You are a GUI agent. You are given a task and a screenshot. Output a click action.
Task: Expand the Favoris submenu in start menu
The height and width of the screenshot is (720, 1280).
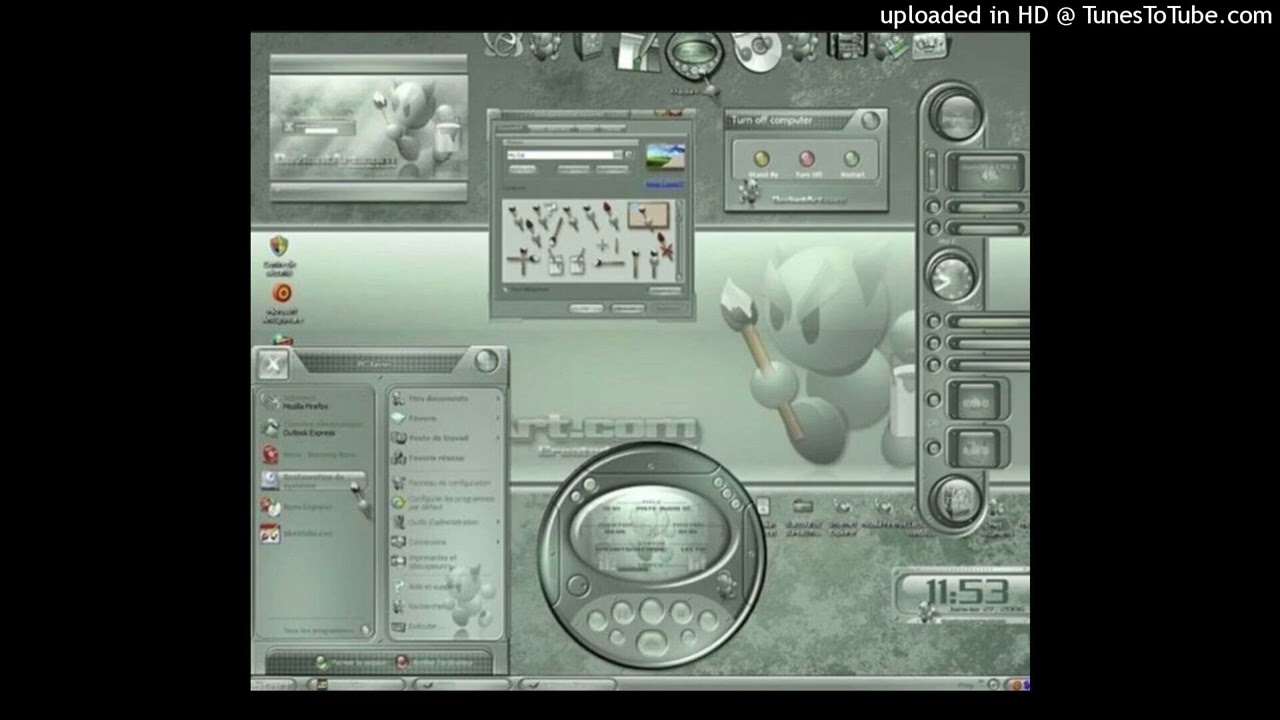(x=446, y=418)
